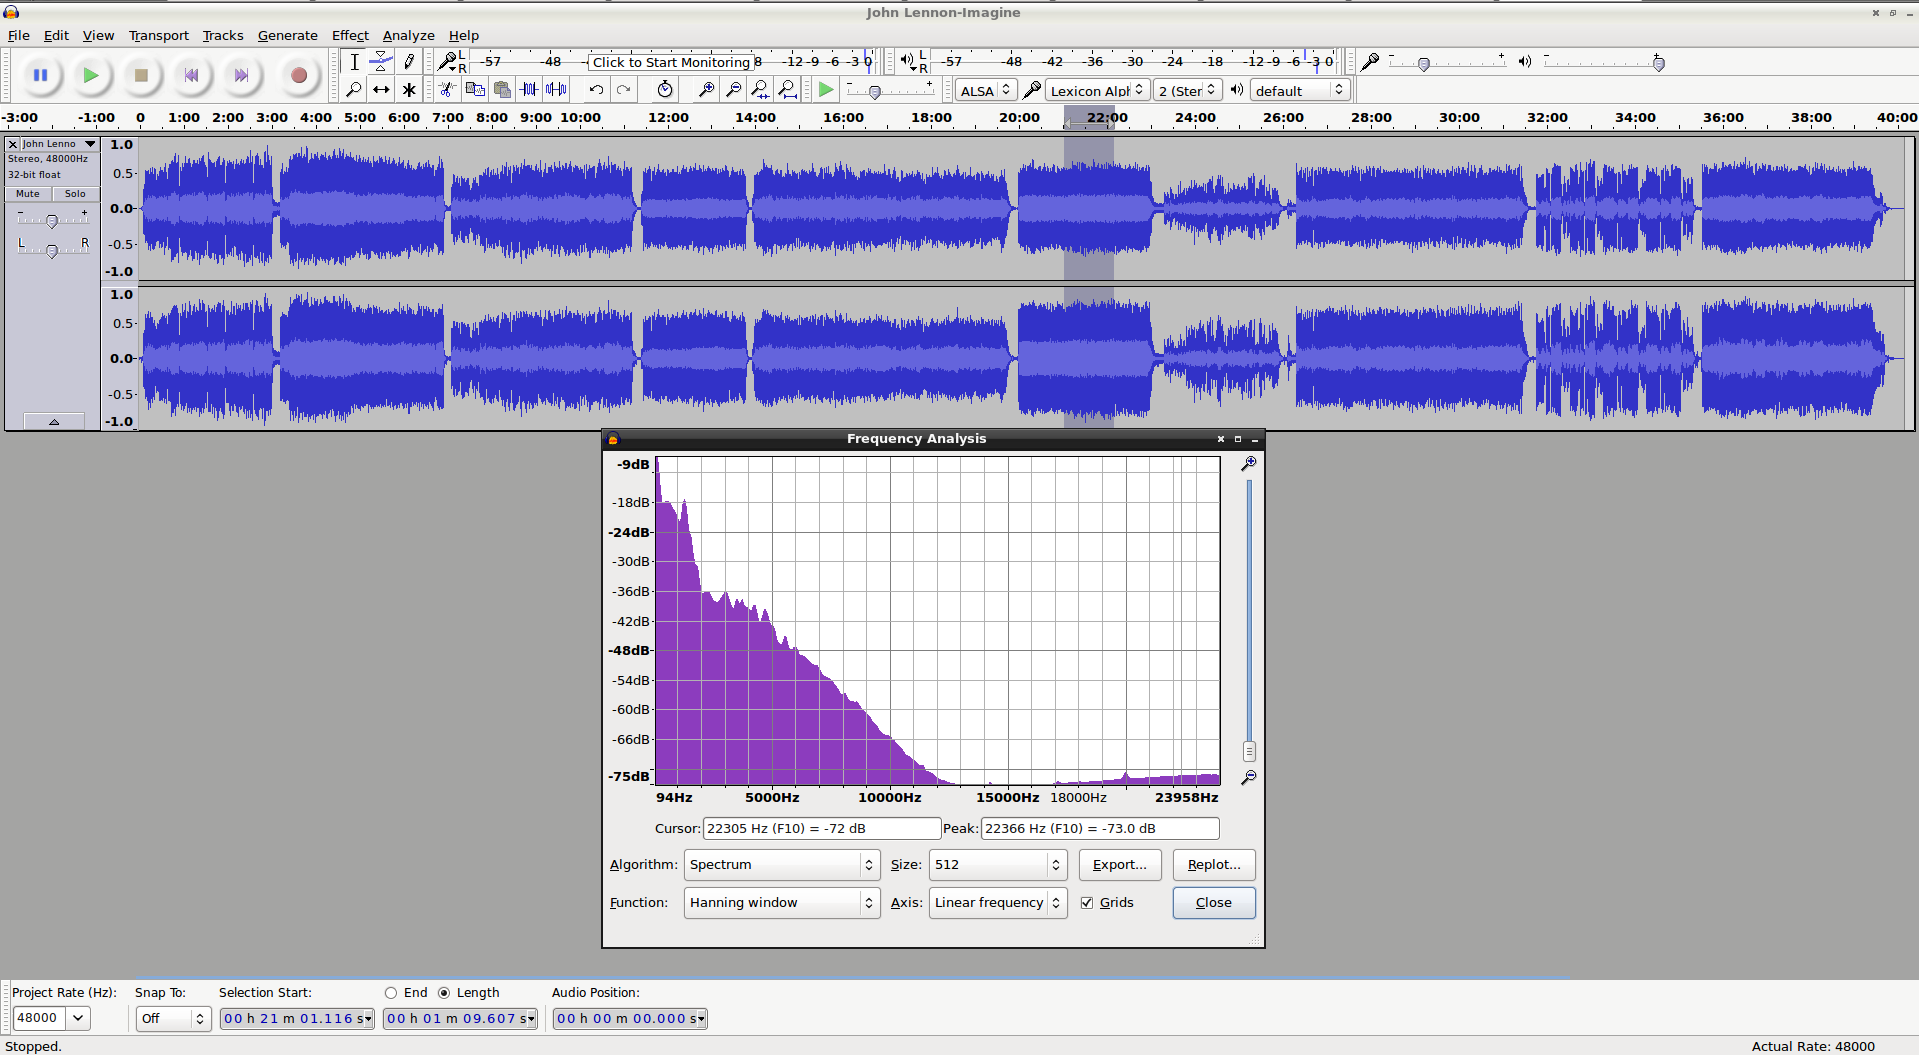The image size is (1919, 1055).
Task: Zoom in the Frequency Analysis plot
Action: (x=1249, y=464)
